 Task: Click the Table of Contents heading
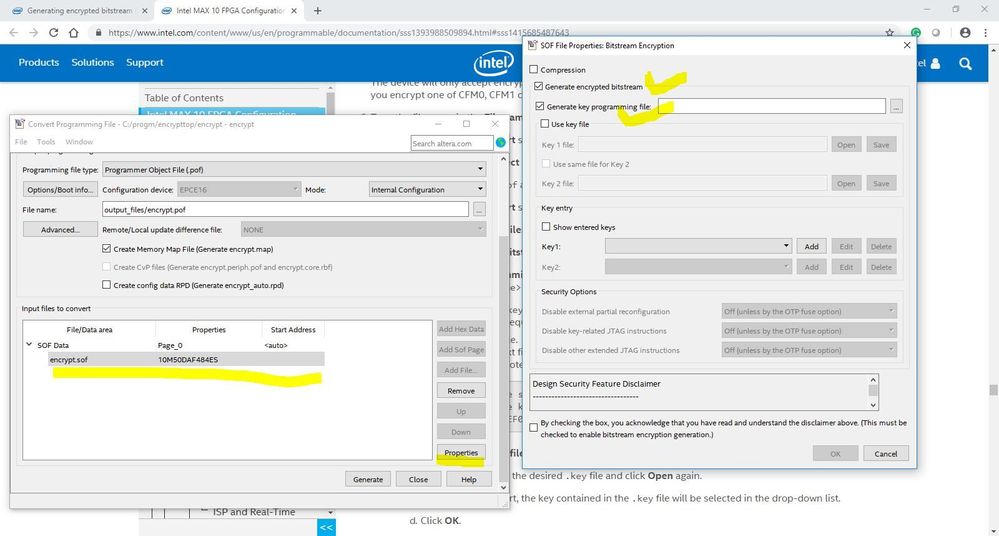(184, 98)
